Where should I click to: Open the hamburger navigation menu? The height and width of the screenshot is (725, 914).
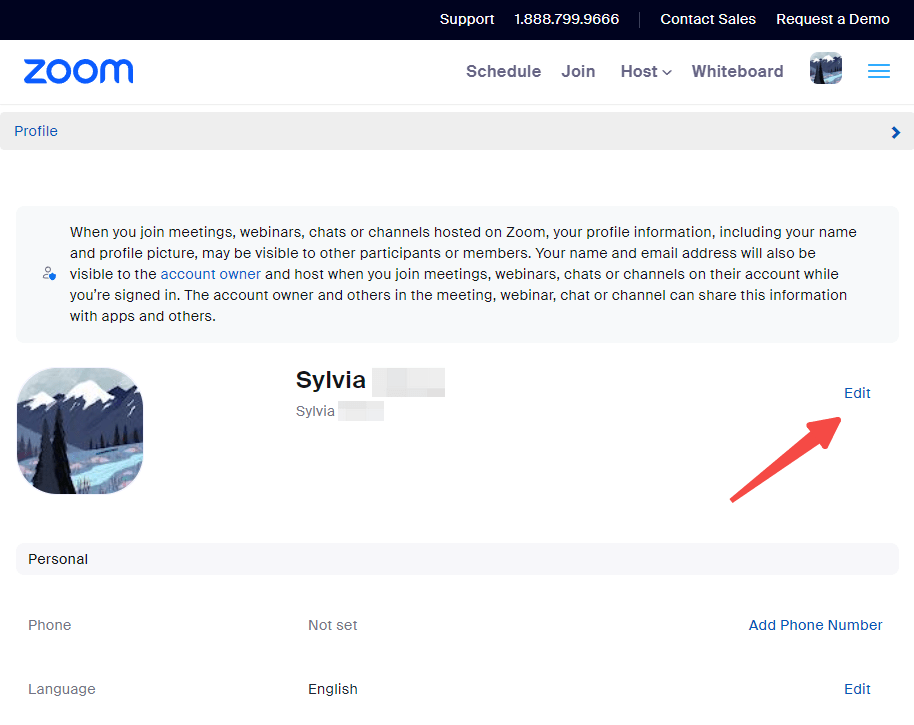coord(878,71)
